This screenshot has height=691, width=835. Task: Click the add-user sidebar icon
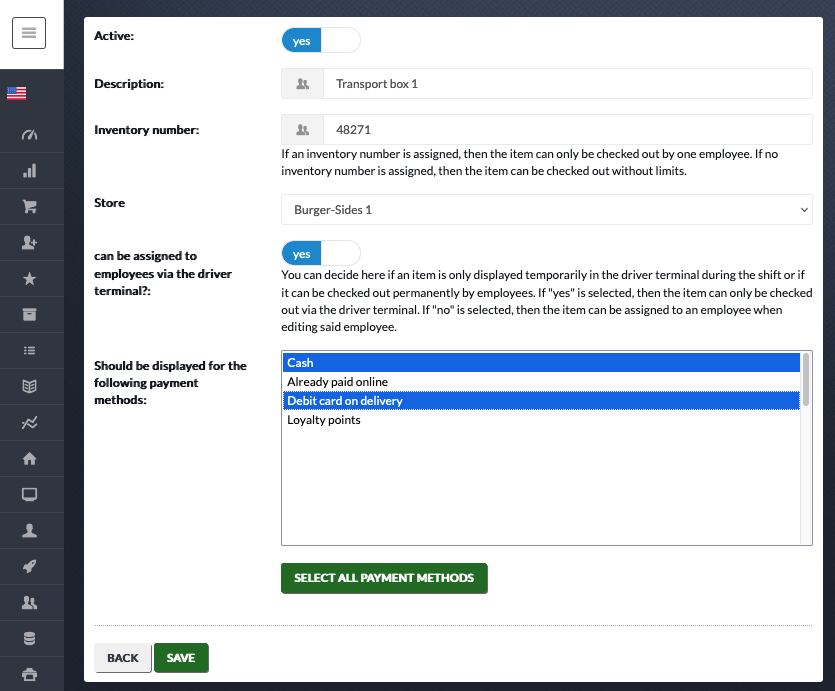point(29,243)
